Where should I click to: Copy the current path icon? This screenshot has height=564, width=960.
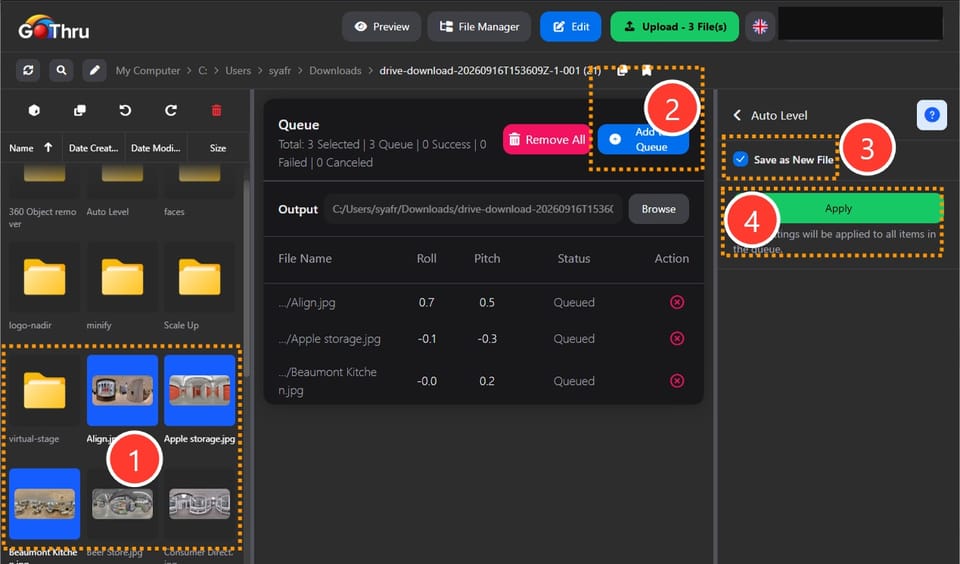pos(622,70)
